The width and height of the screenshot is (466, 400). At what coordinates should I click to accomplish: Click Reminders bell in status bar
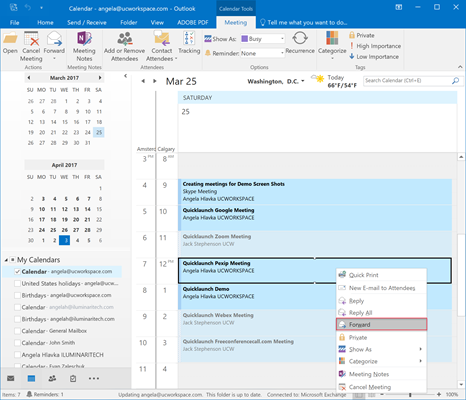point(29,394)
